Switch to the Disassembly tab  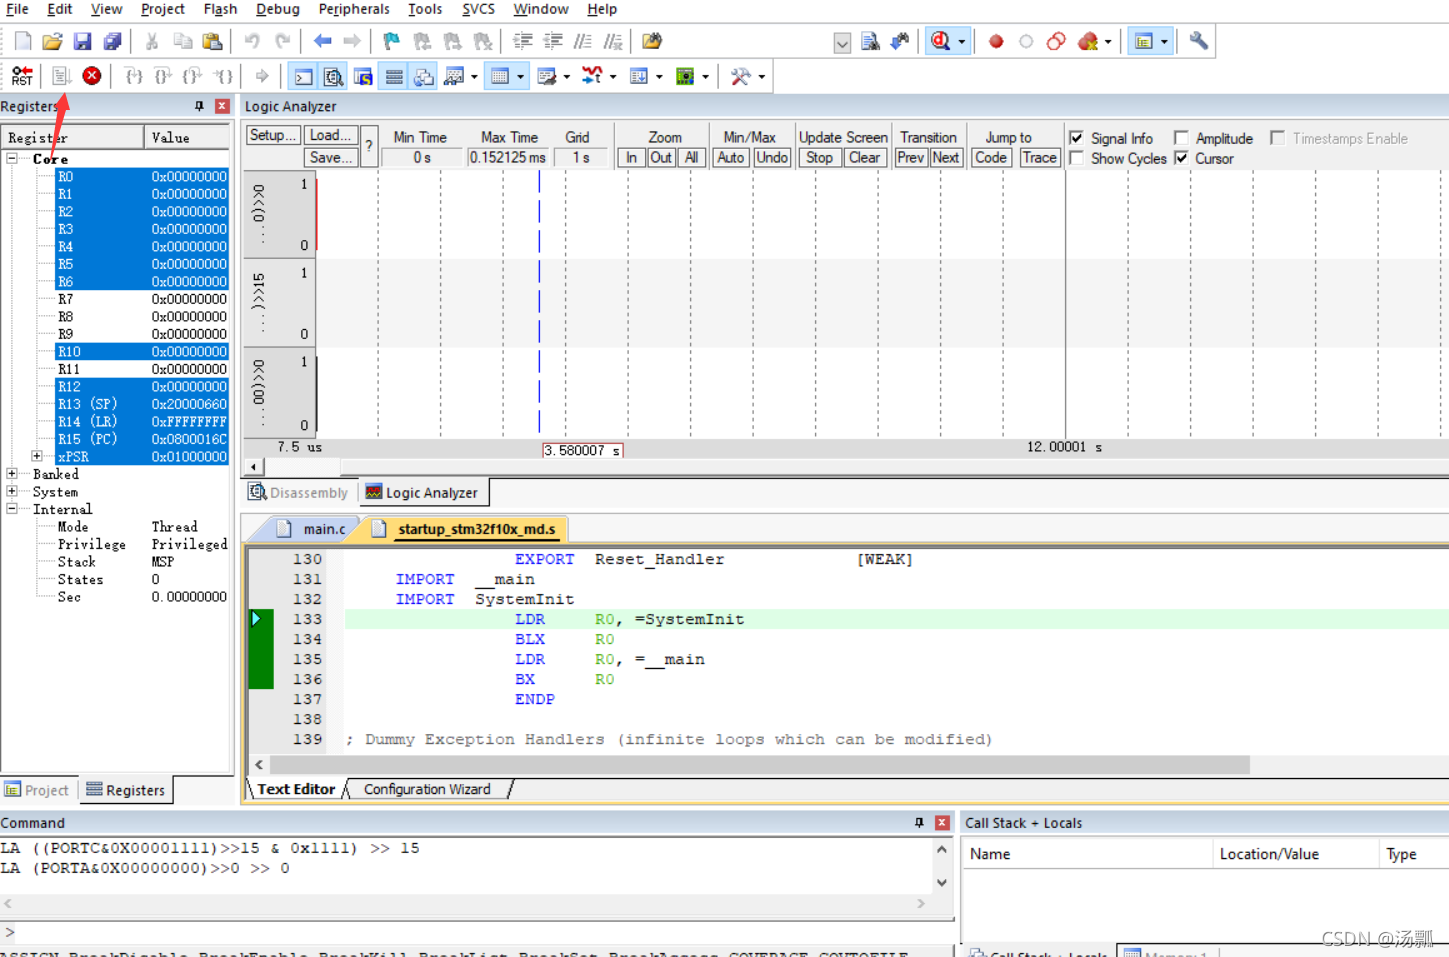tap(298, 492)
